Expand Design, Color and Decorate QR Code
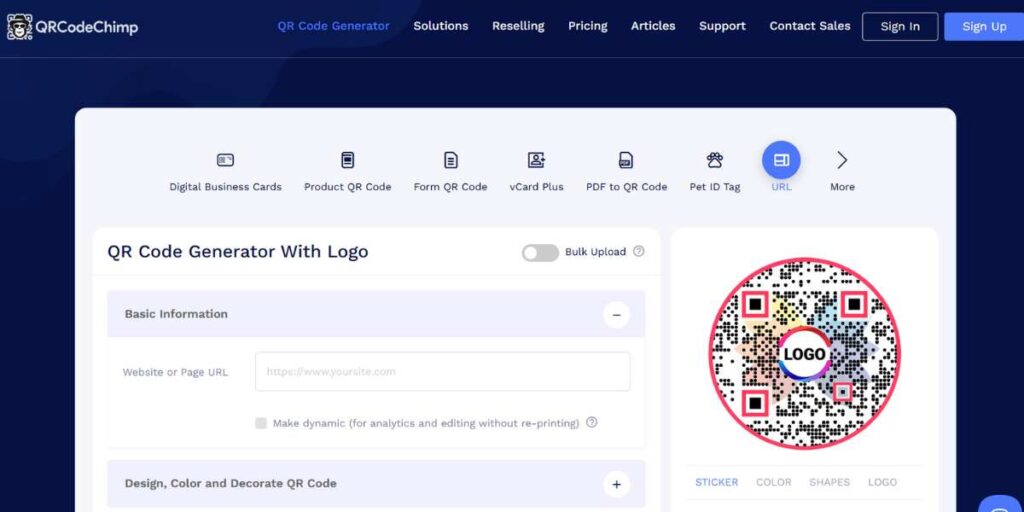This screenshot has width=1024, height=512. click(616, 485)
